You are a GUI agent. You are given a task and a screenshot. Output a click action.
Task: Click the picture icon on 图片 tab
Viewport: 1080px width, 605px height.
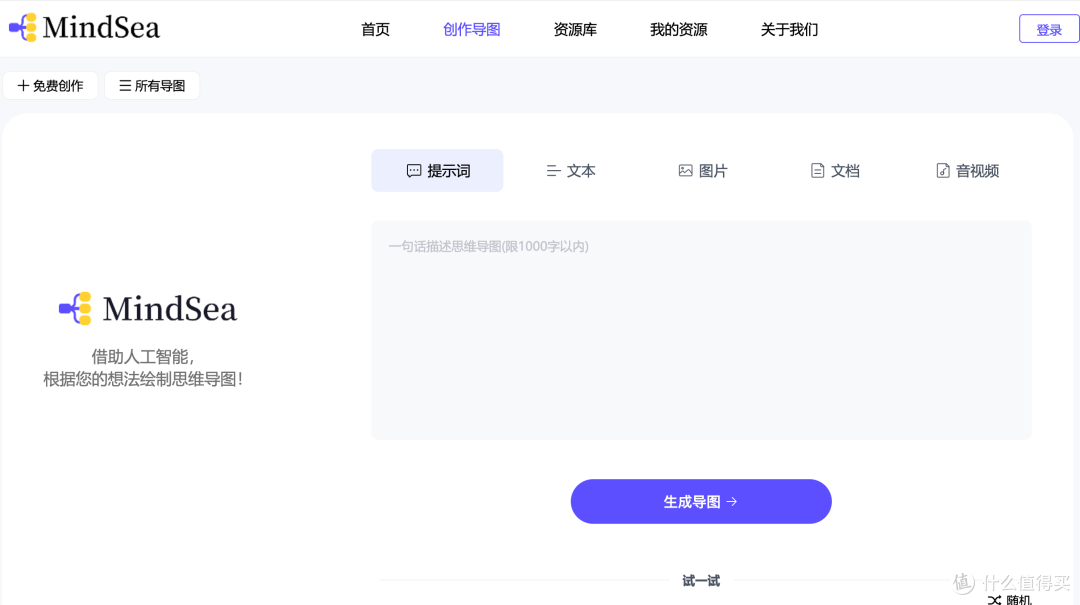[685, 171]
